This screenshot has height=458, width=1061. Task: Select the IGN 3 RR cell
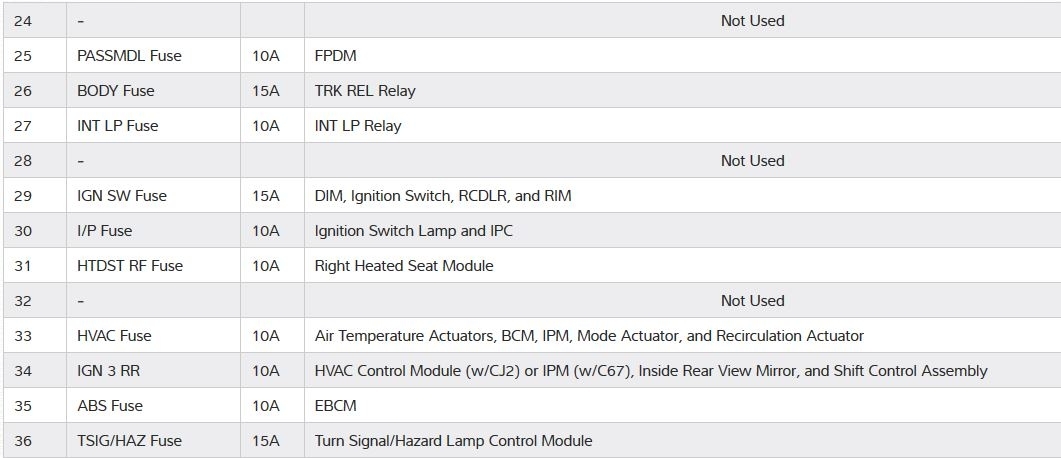click(108, 371)
